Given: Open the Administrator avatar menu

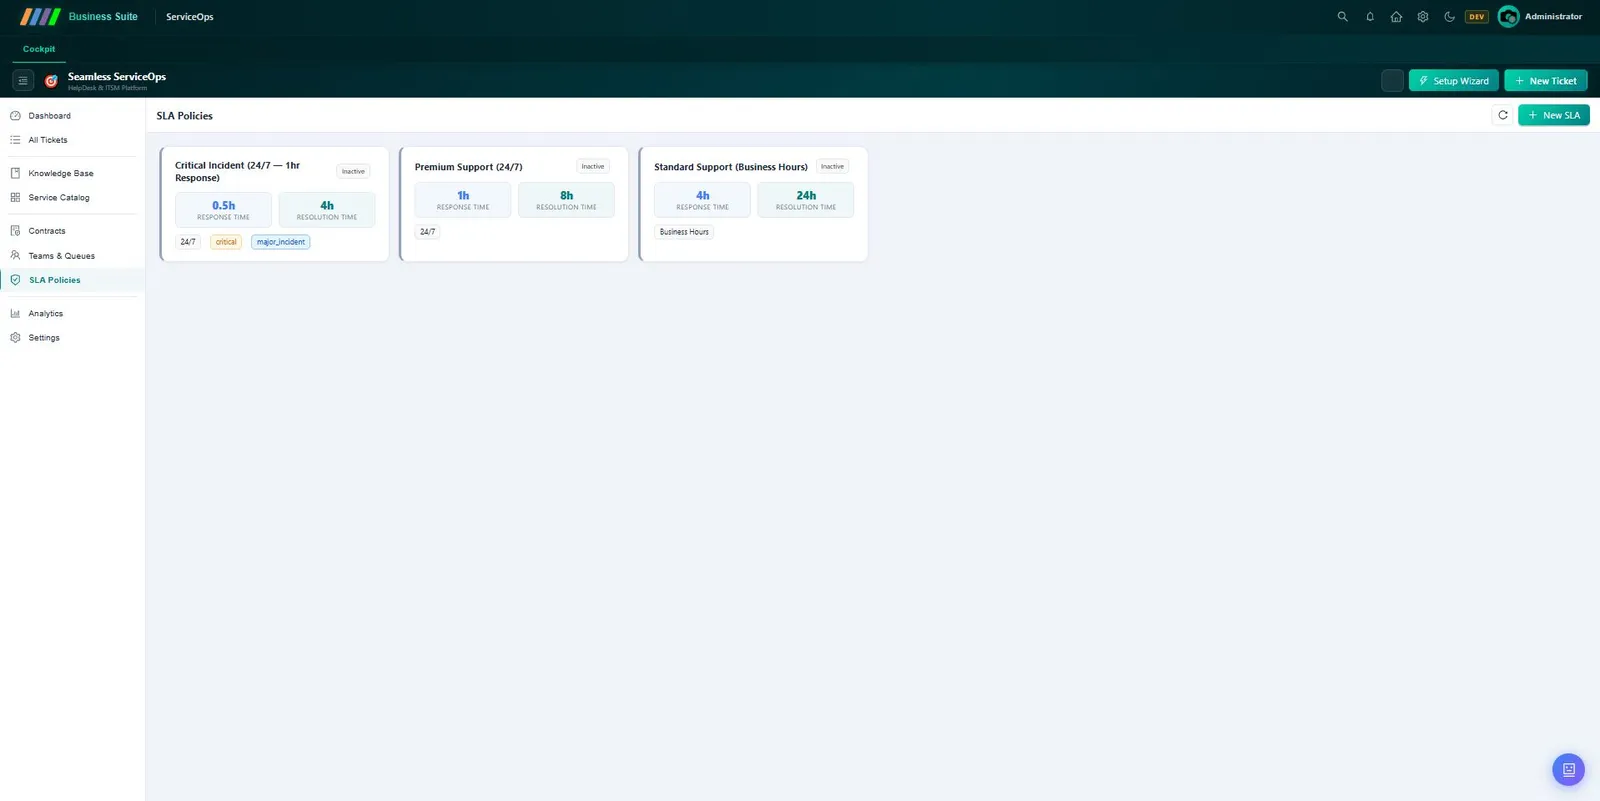Looking at the screenshot, I should 1508,17.
